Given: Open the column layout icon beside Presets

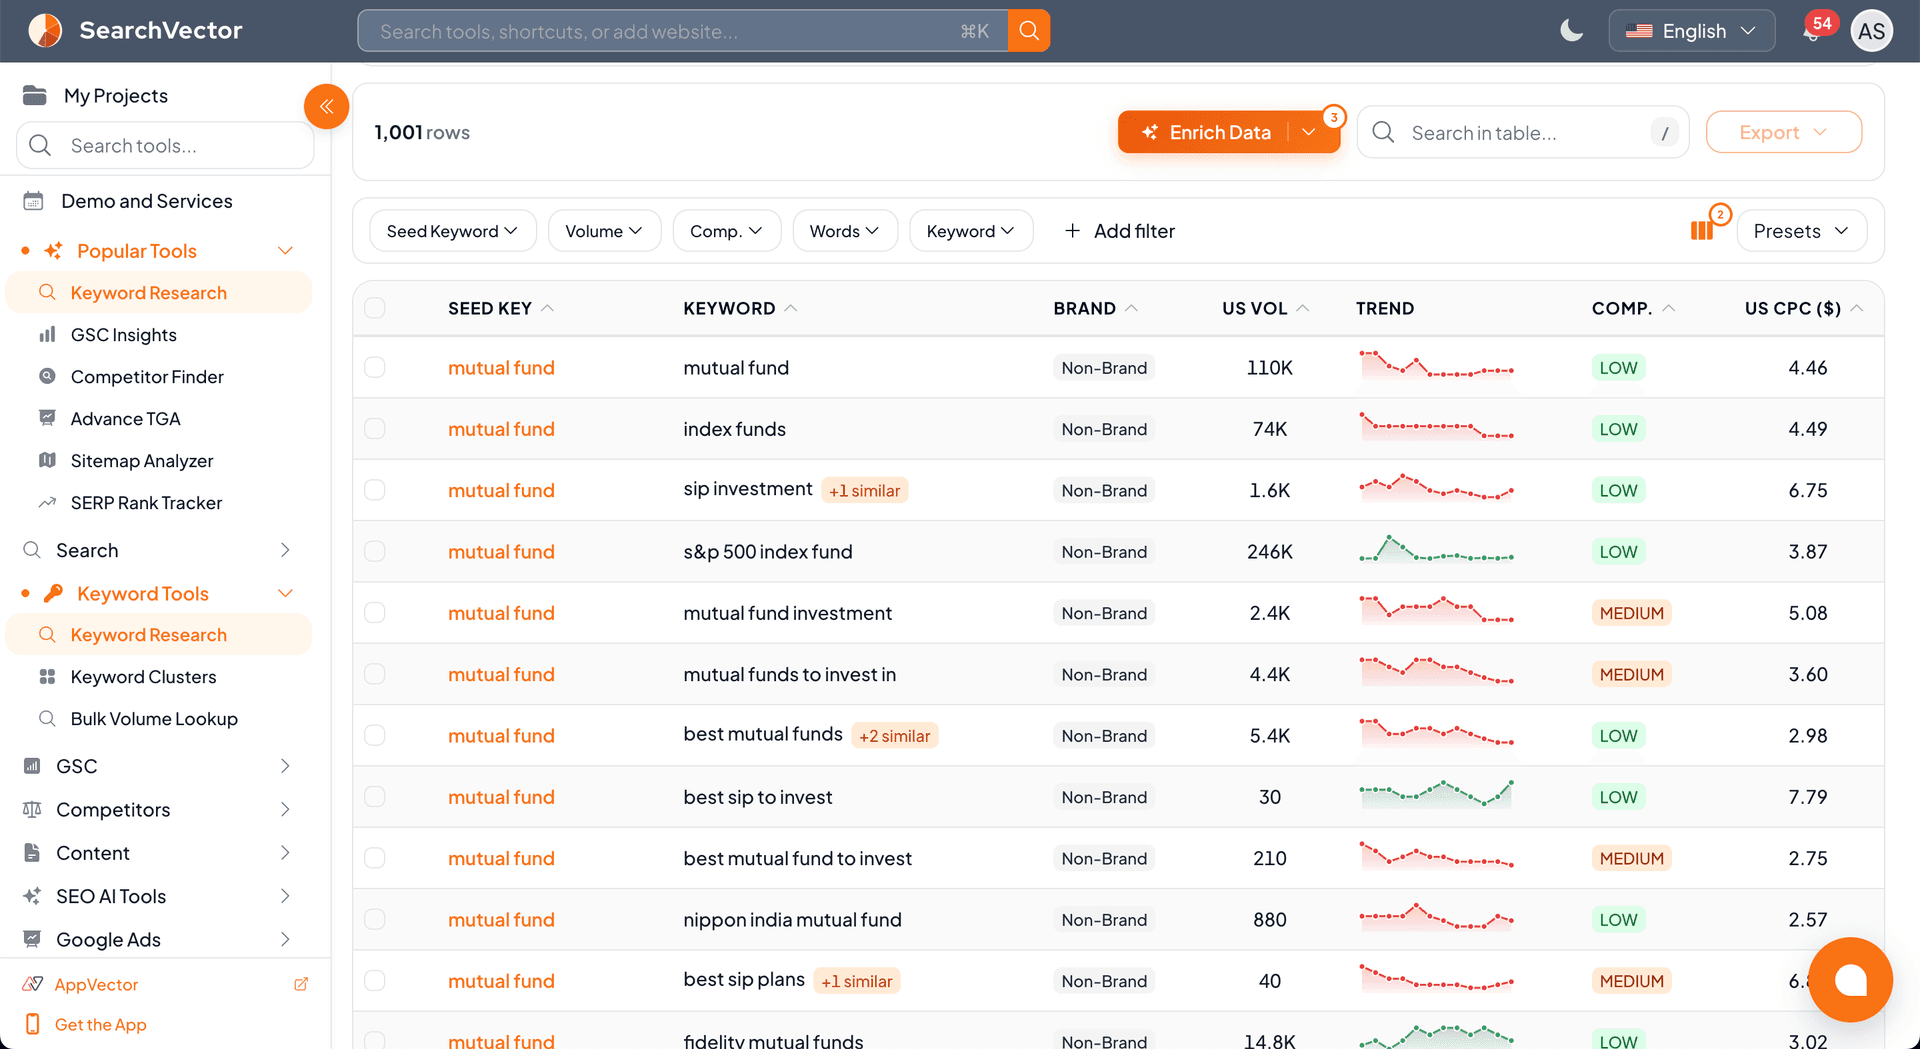Looking at the screenshot, I should click(1702, 231).
